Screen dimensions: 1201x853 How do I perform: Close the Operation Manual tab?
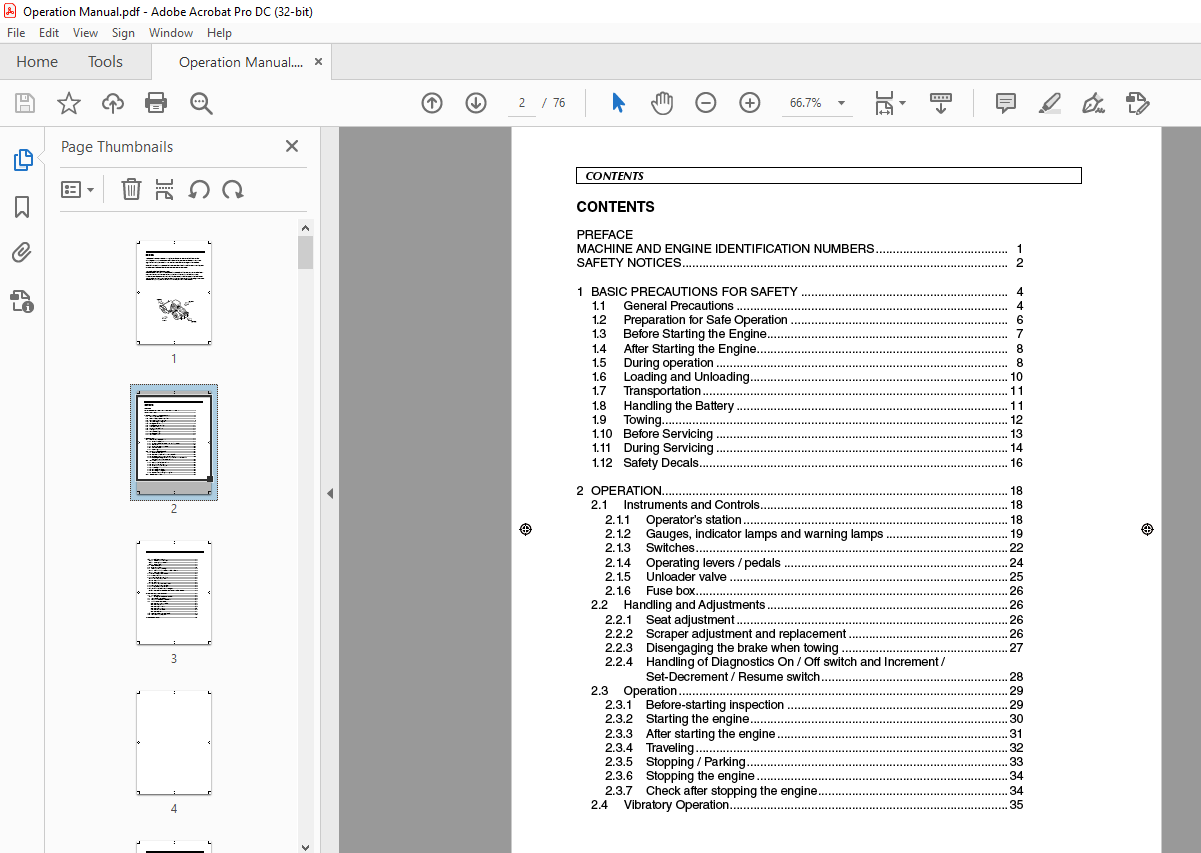point(319,62)
